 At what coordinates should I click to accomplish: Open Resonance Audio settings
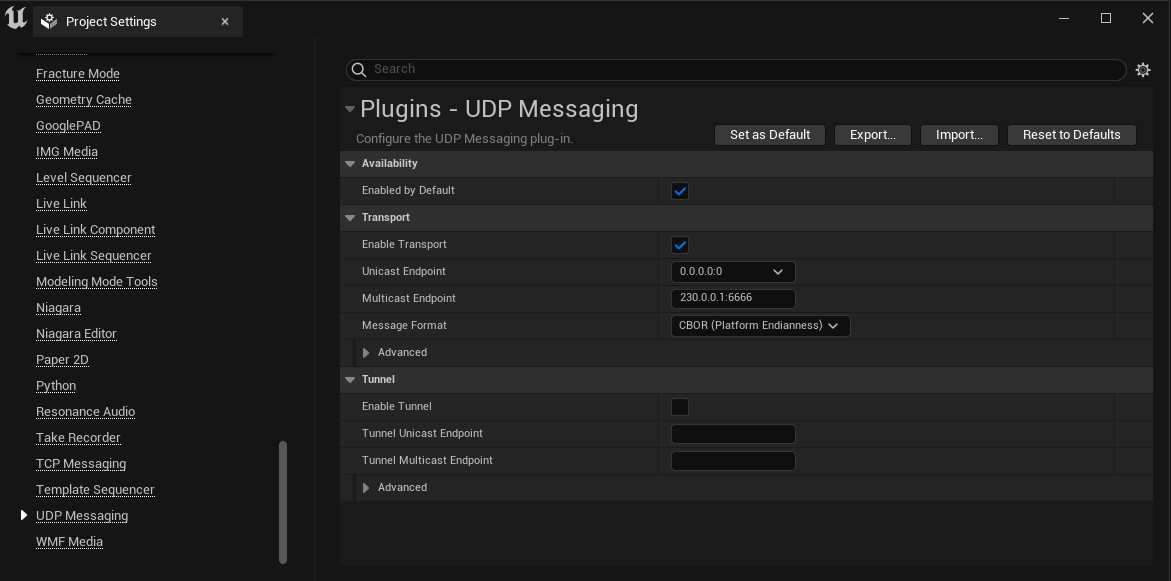click(85, 412)
